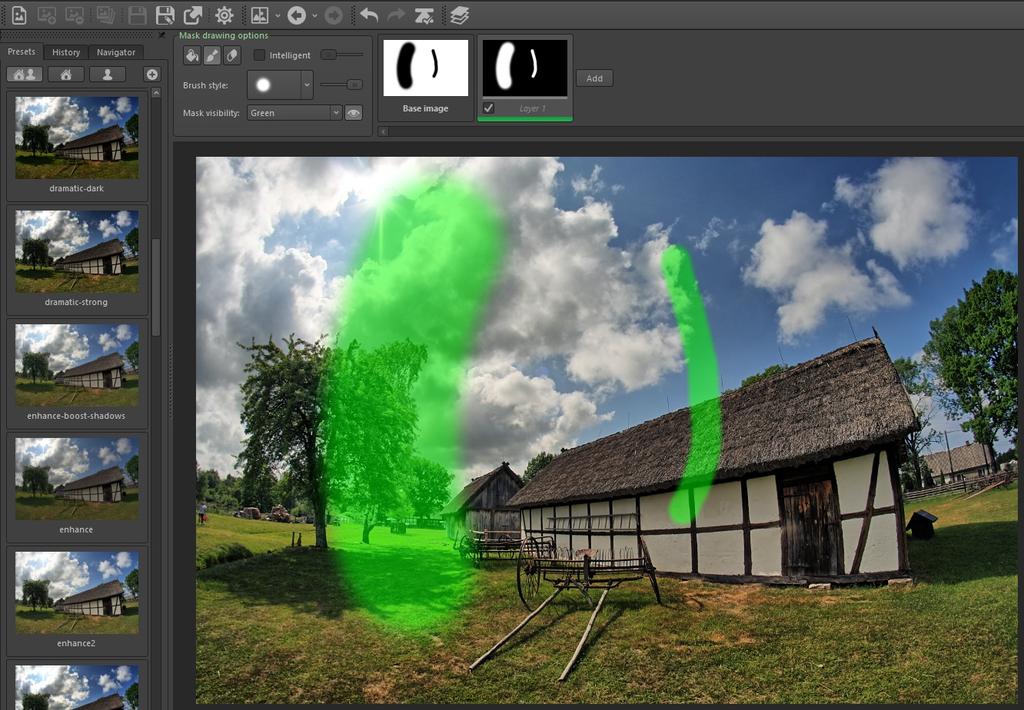Screen dimensions: 1024x710
Task: Pin or detach presets panel icon
Action: click(162, 35)
